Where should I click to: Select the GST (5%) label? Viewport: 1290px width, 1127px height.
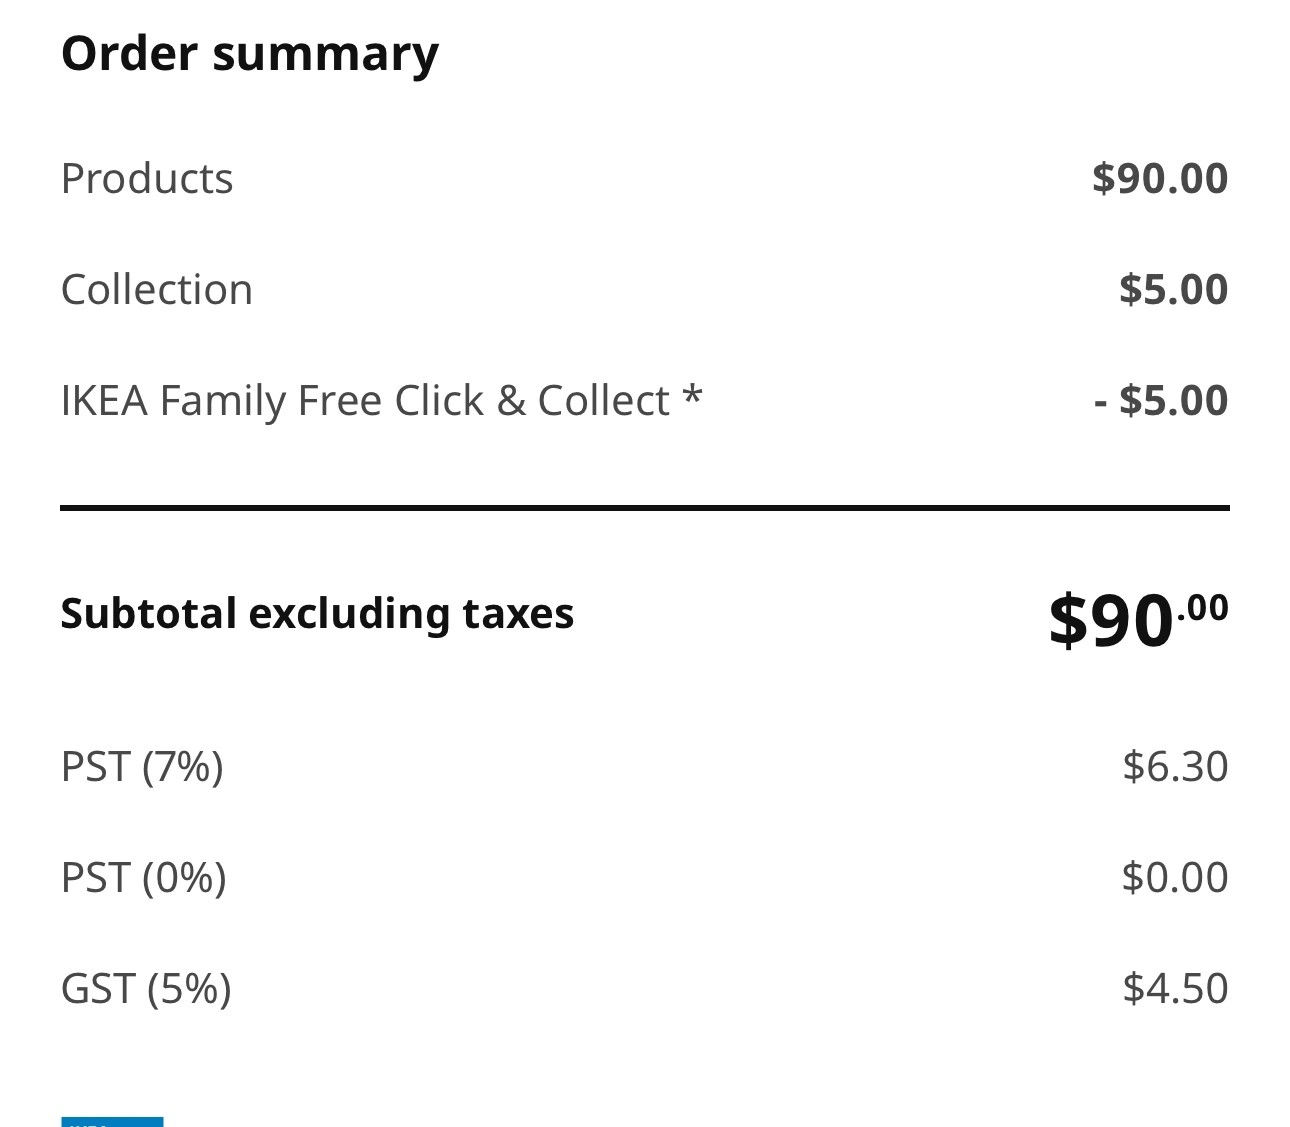146,989
